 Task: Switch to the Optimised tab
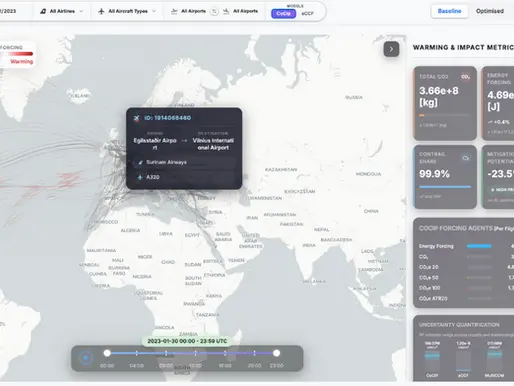(x=490, y=11)
